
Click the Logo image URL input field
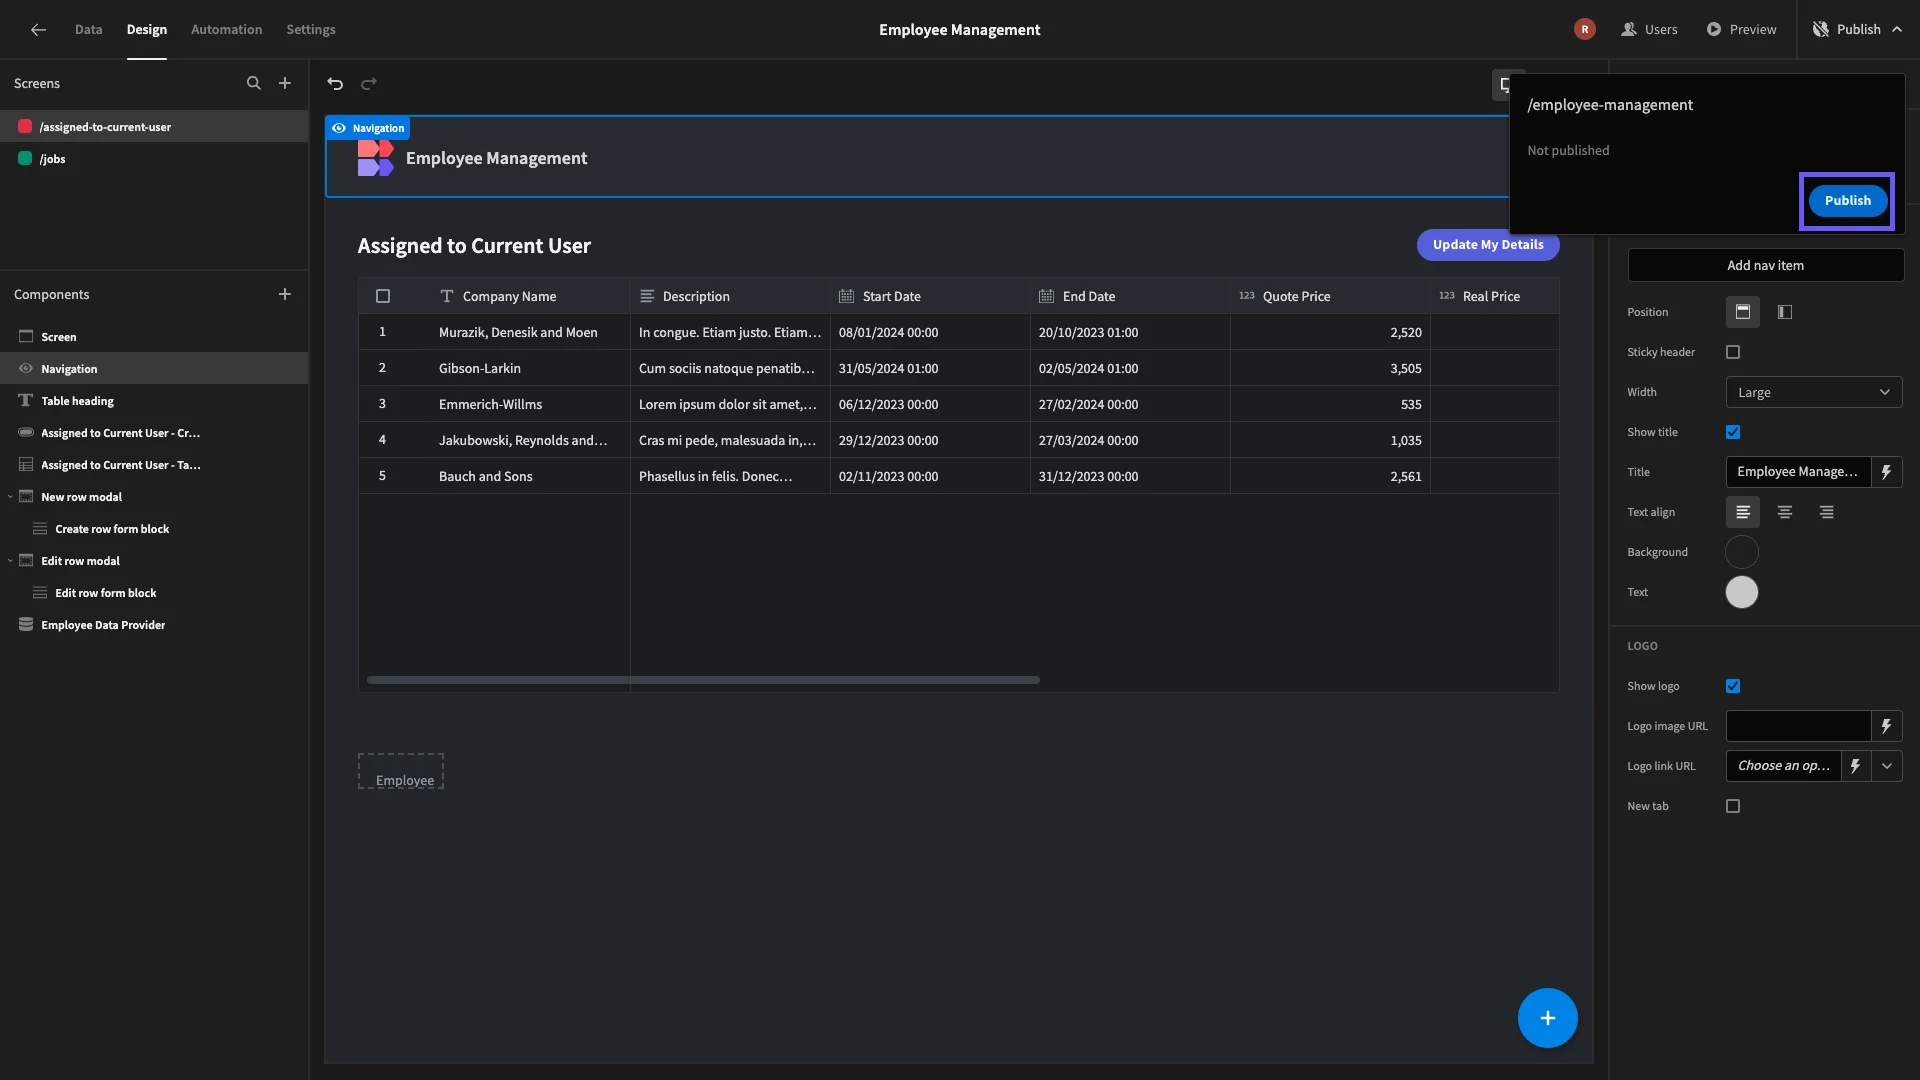pyautogui.click(x=1798, y=726)
